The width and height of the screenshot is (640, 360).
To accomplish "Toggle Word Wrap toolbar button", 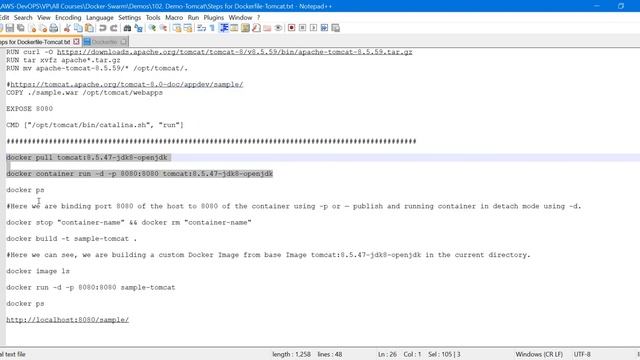I will pos(202,28).
